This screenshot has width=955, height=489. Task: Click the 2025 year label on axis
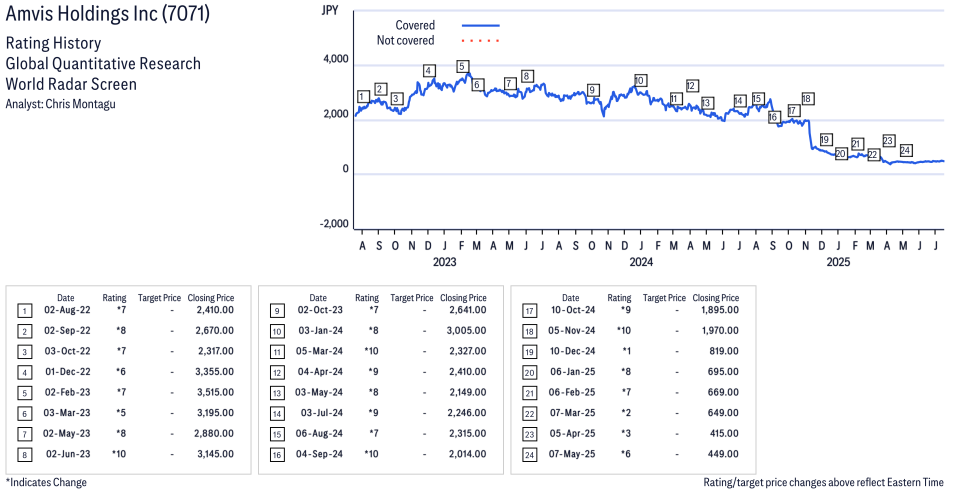(837, 262)
